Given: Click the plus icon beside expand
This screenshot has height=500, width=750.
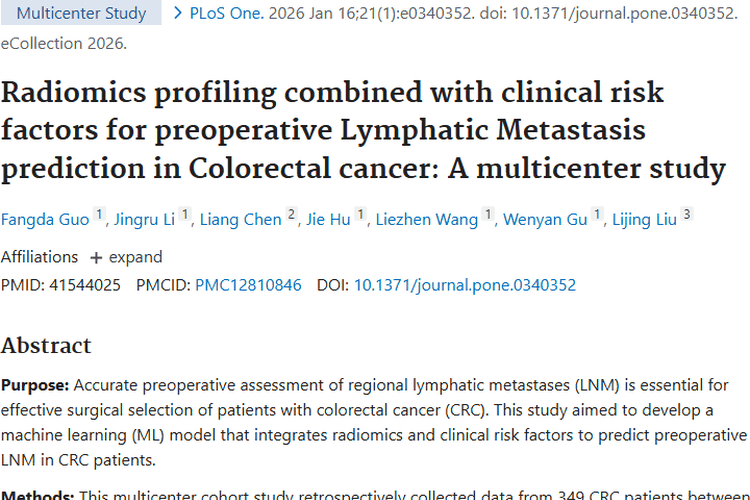Looking at the screenshot, I should (x=96, y=257).
